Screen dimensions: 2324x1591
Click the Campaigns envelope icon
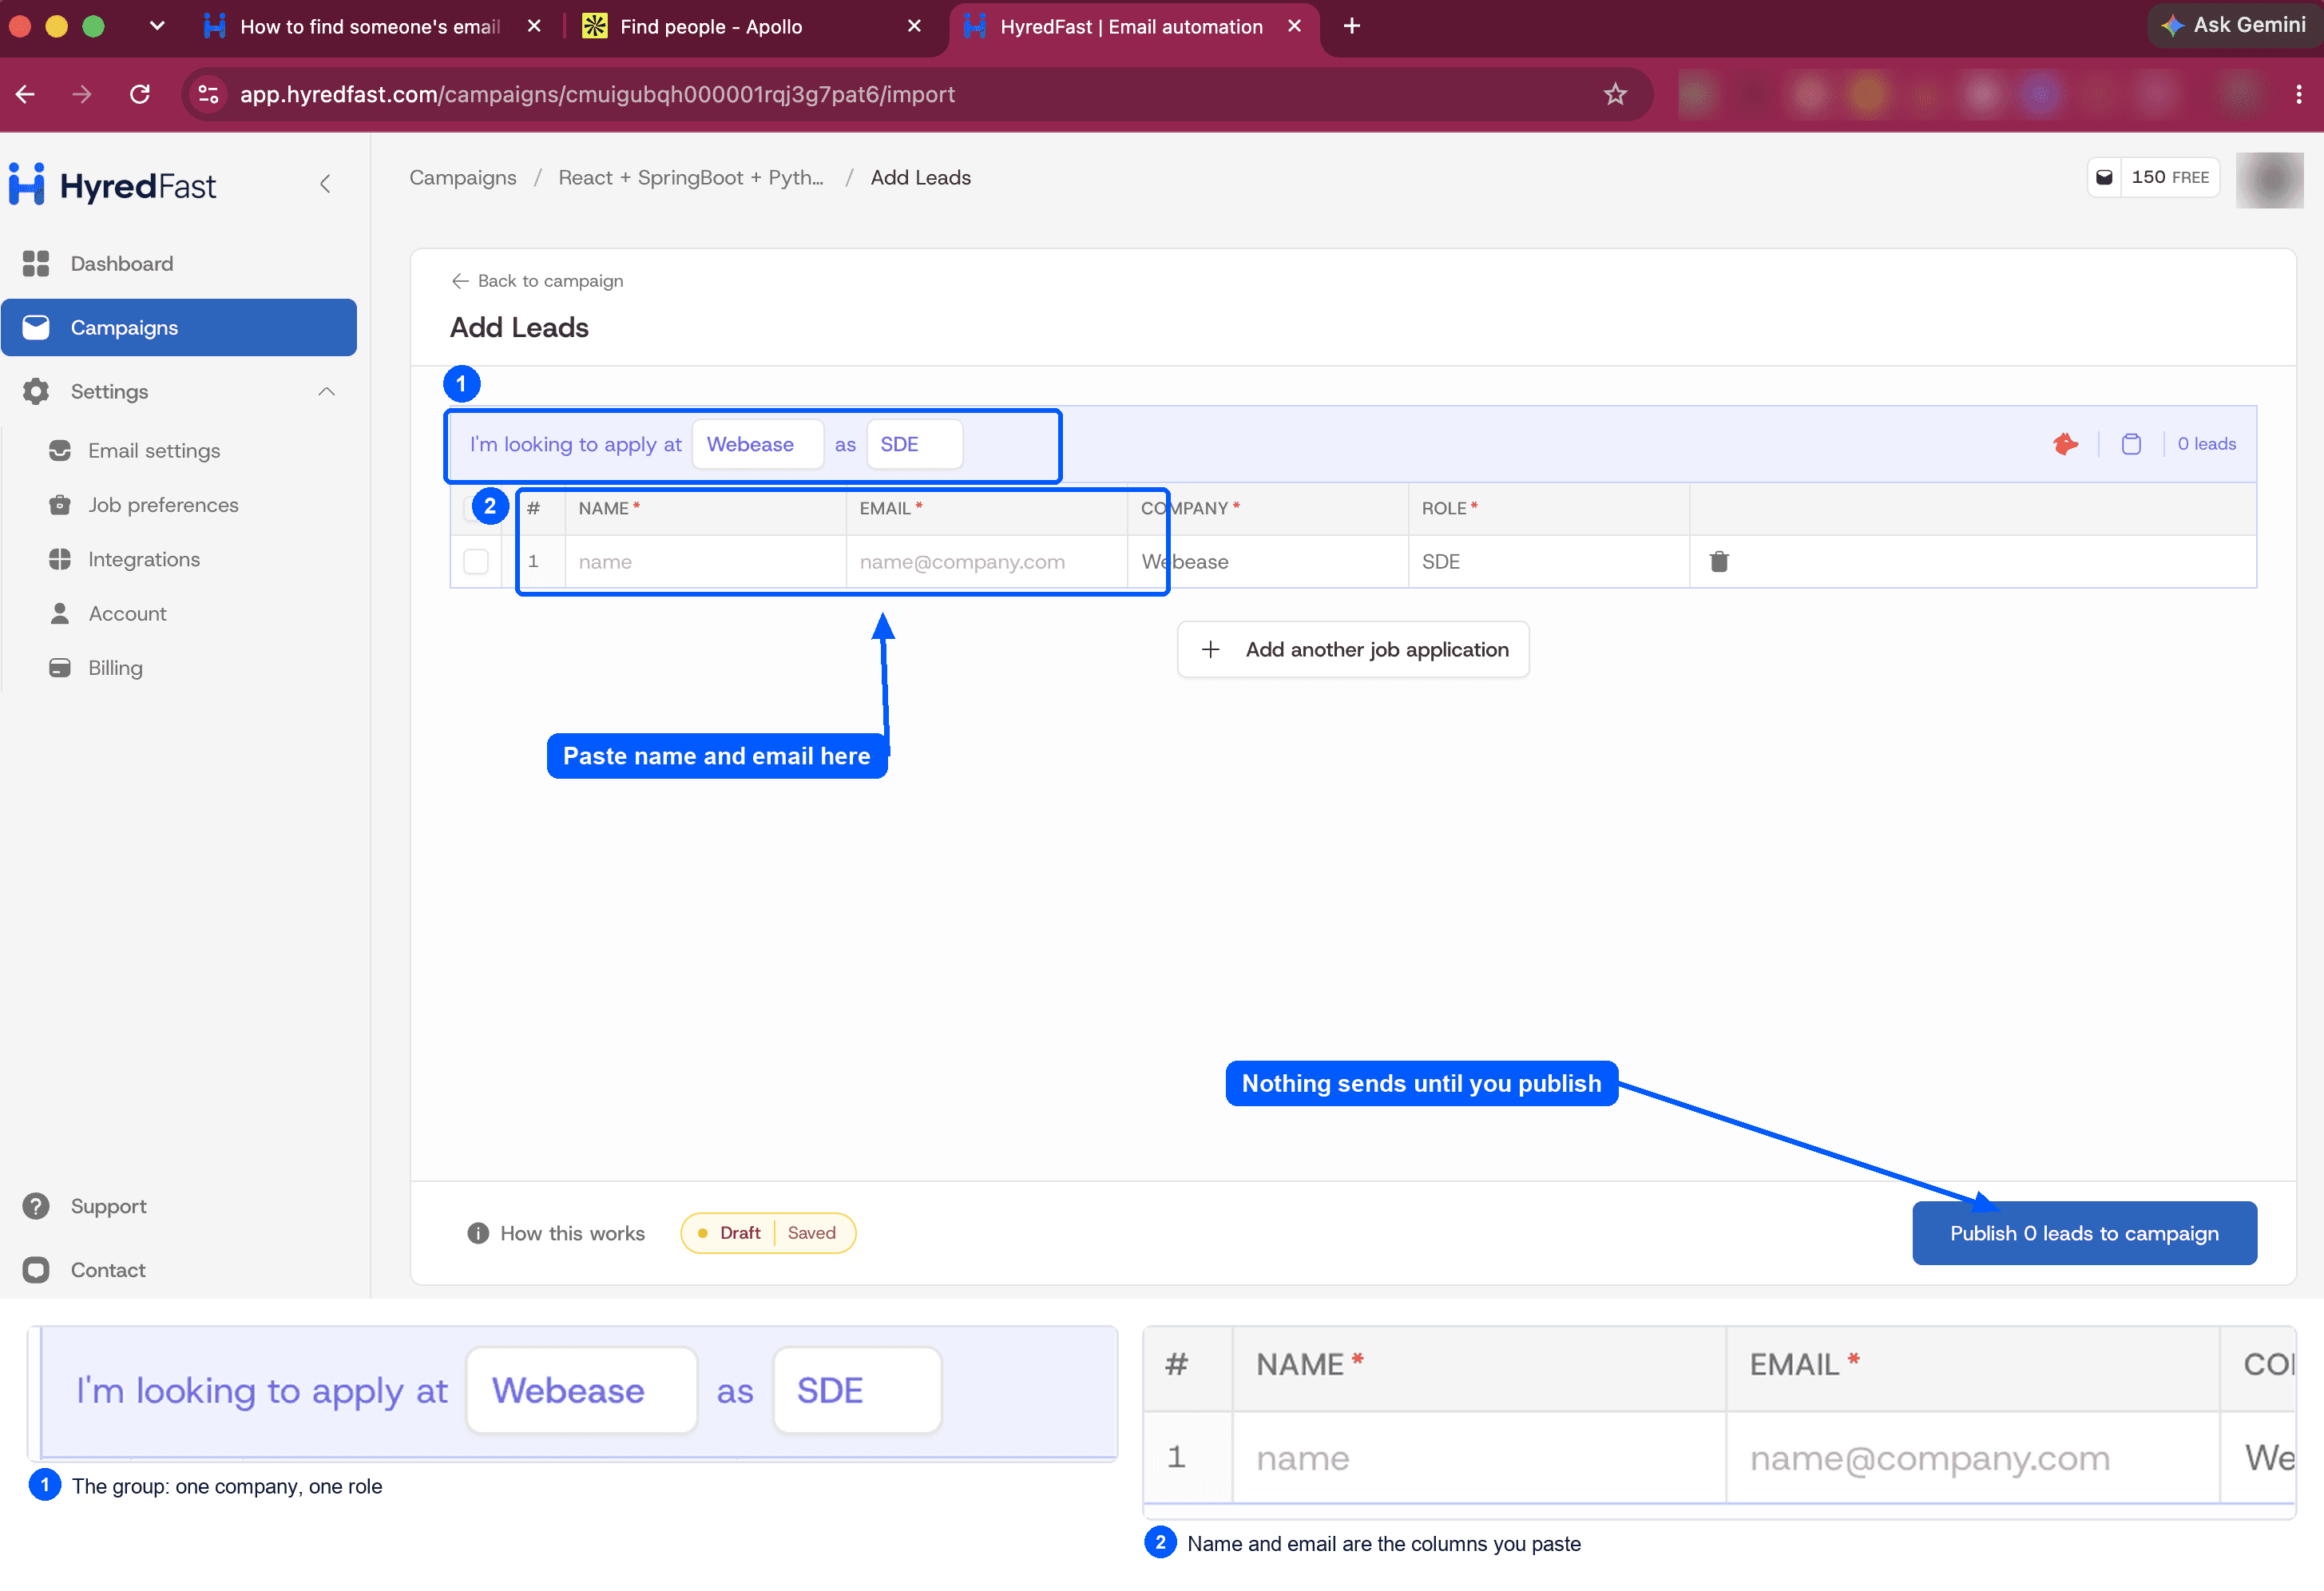click(x=36, y=327)
